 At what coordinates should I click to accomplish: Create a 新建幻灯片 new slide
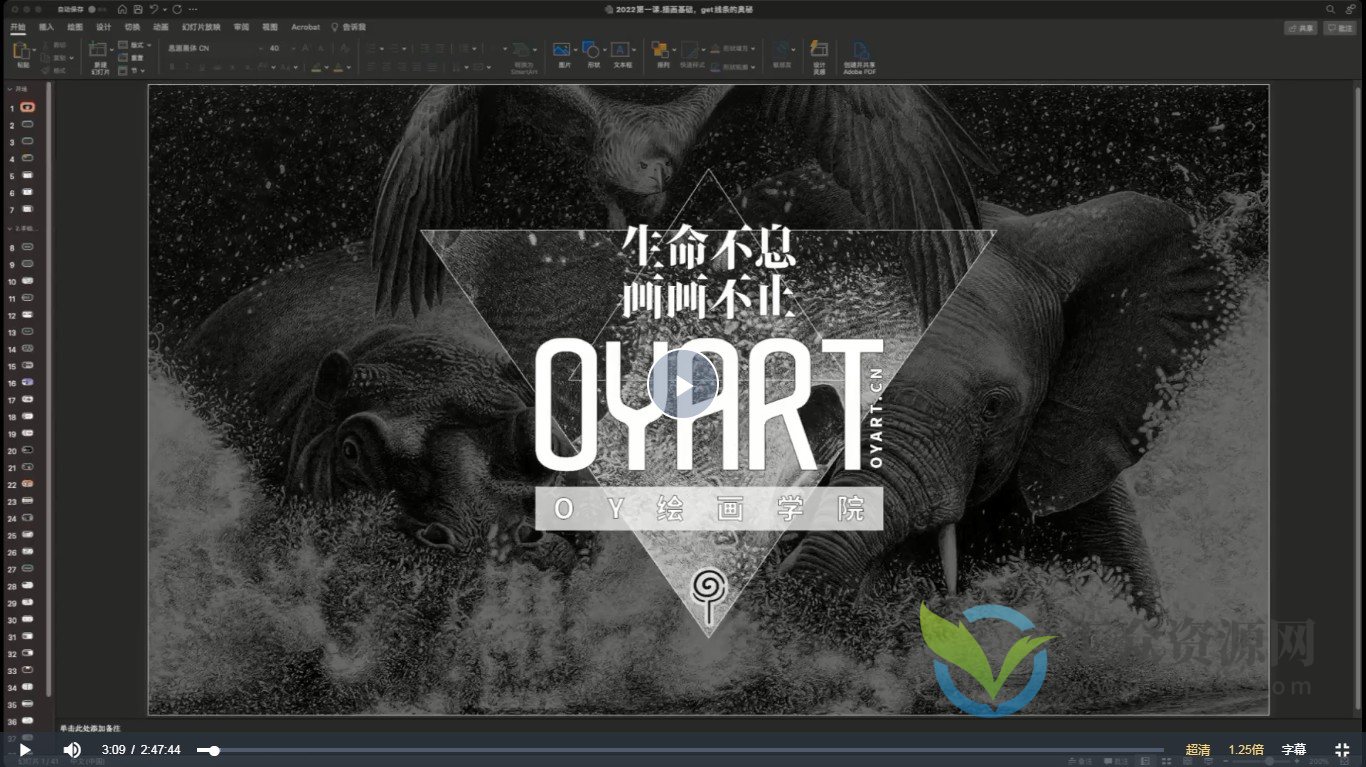(x=99, y=59)
